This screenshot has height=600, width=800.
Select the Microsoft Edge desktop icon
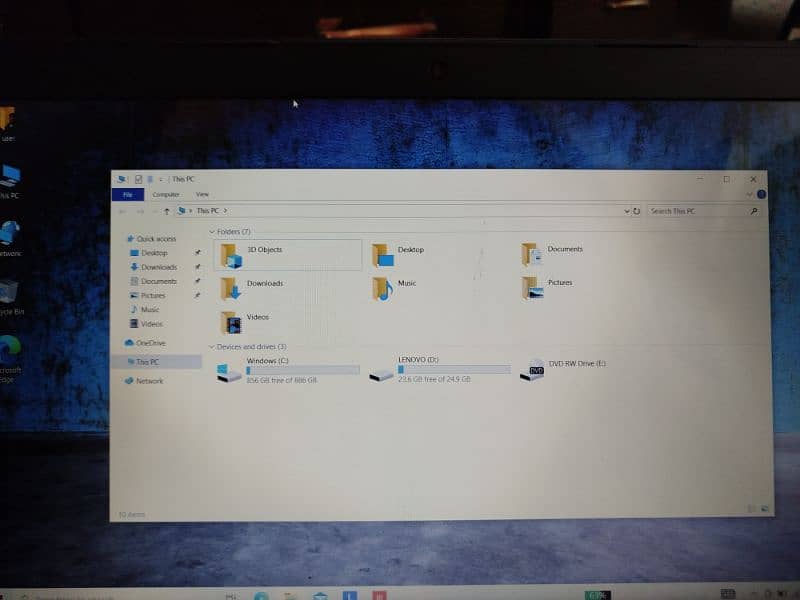pos(10,358)
